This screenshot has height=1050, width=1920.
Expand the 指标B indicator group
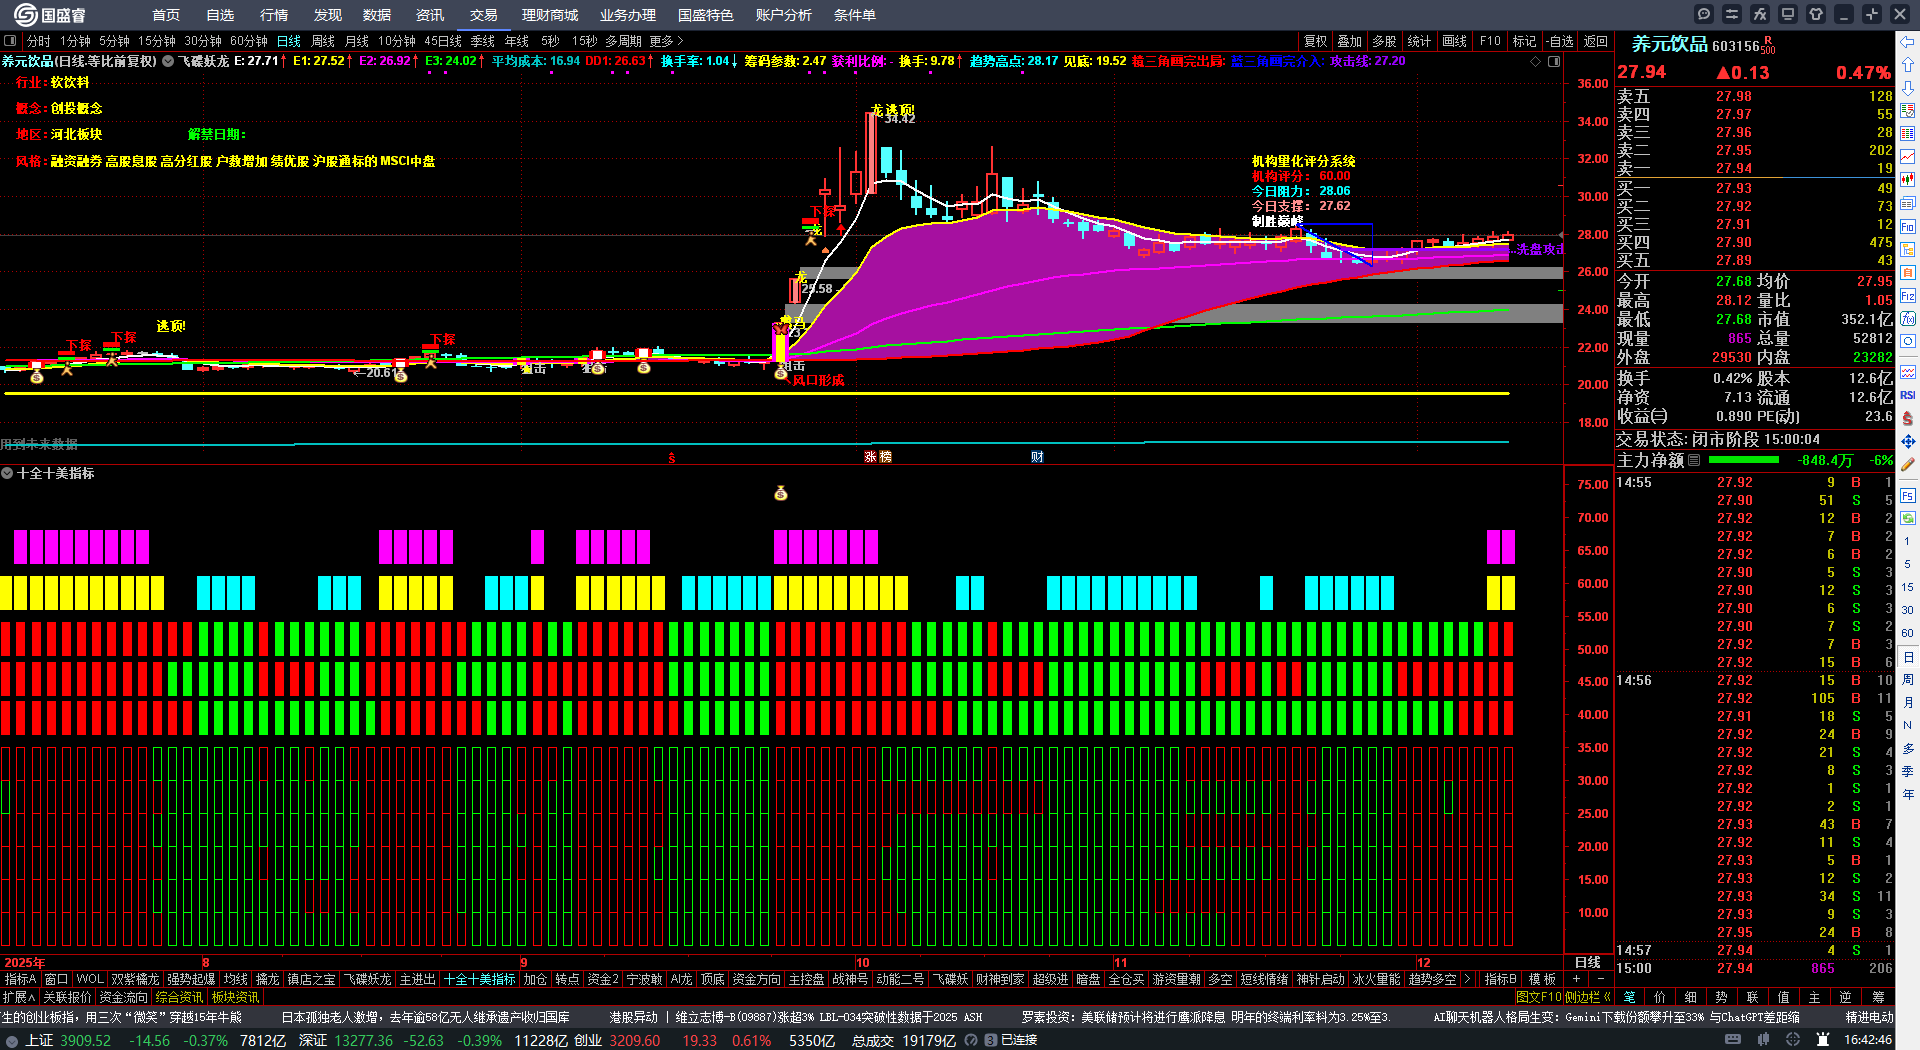click(x=1500, y=979)
